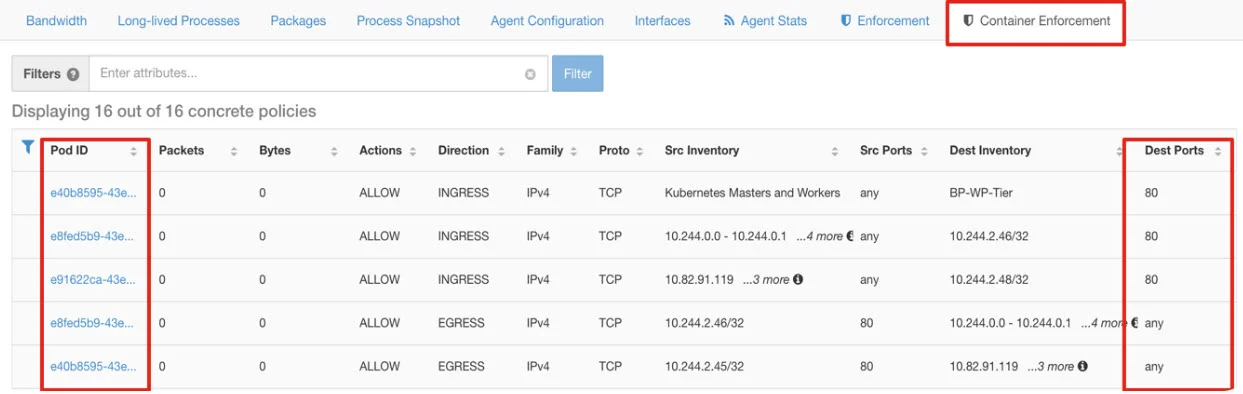This screenshot has width=1243, height=394.
Task: Sort table by Packets column arrows
Action: click(234, 151)
